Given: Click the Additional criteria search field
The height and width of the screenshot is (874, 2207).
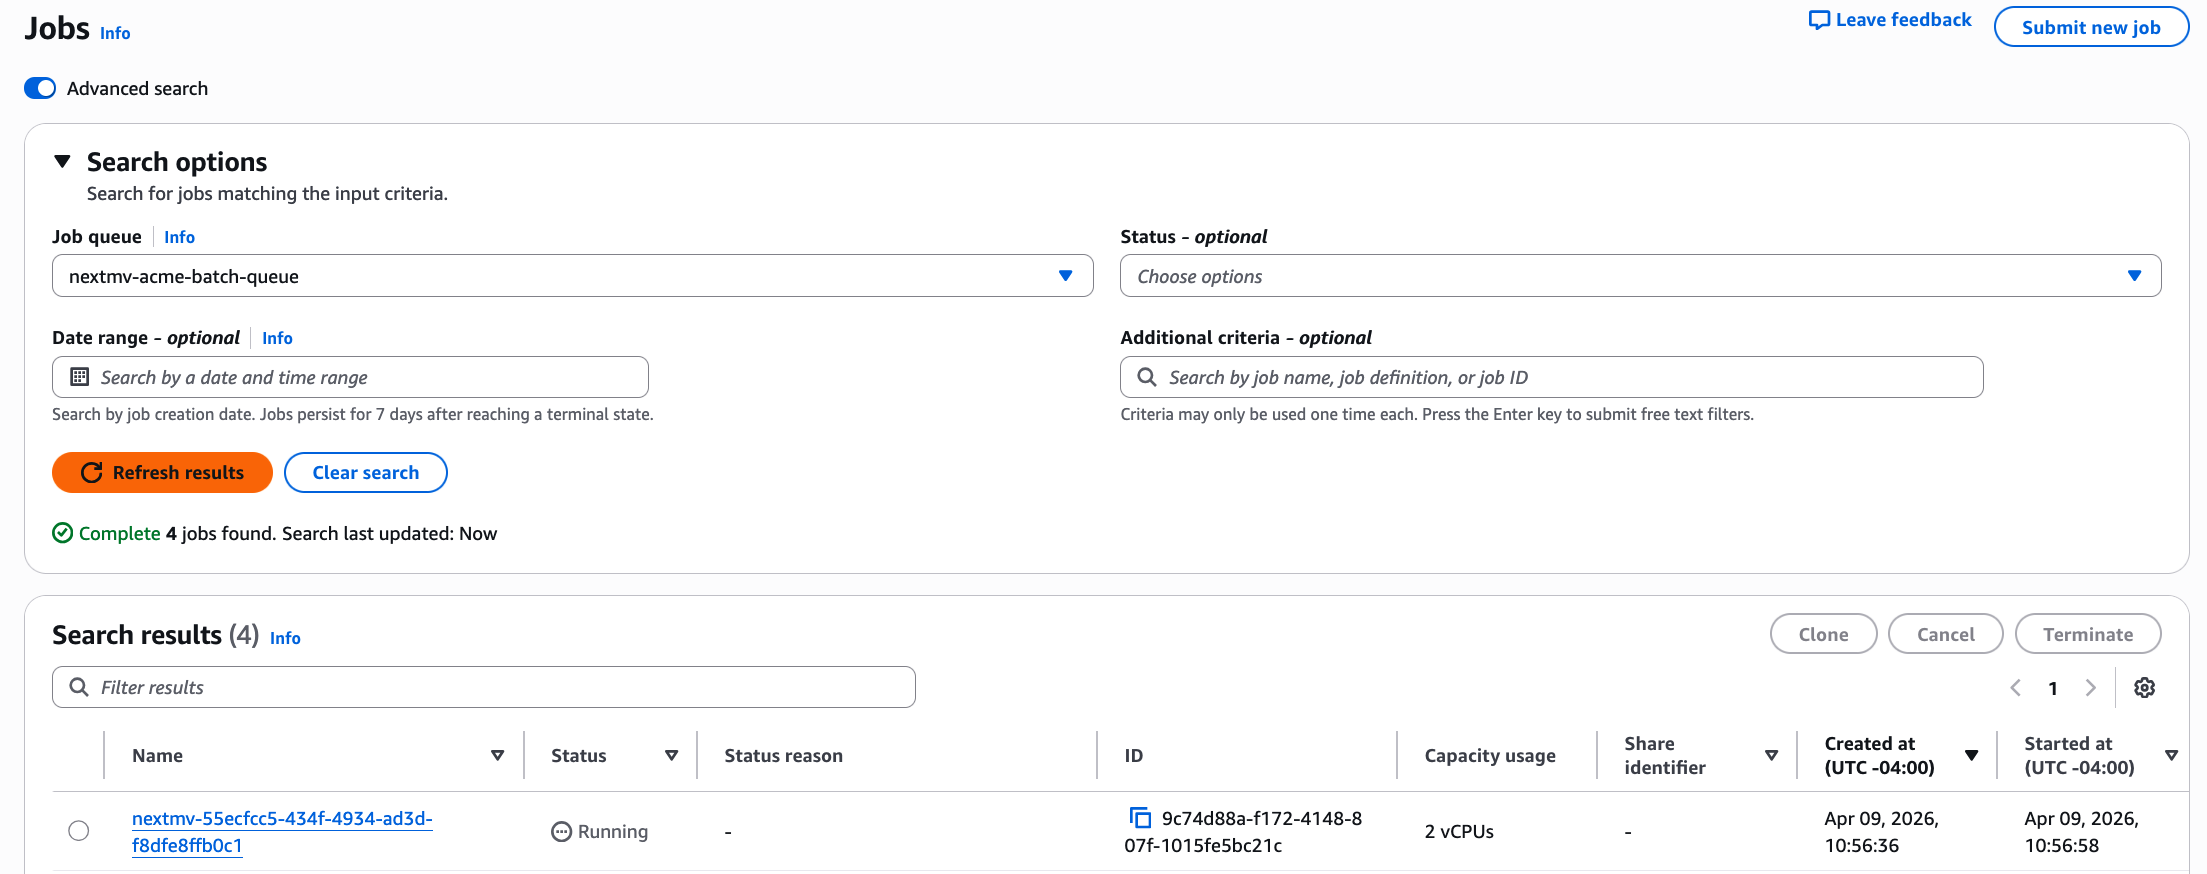Looking at the screenshot, I should click(1551, 377).
